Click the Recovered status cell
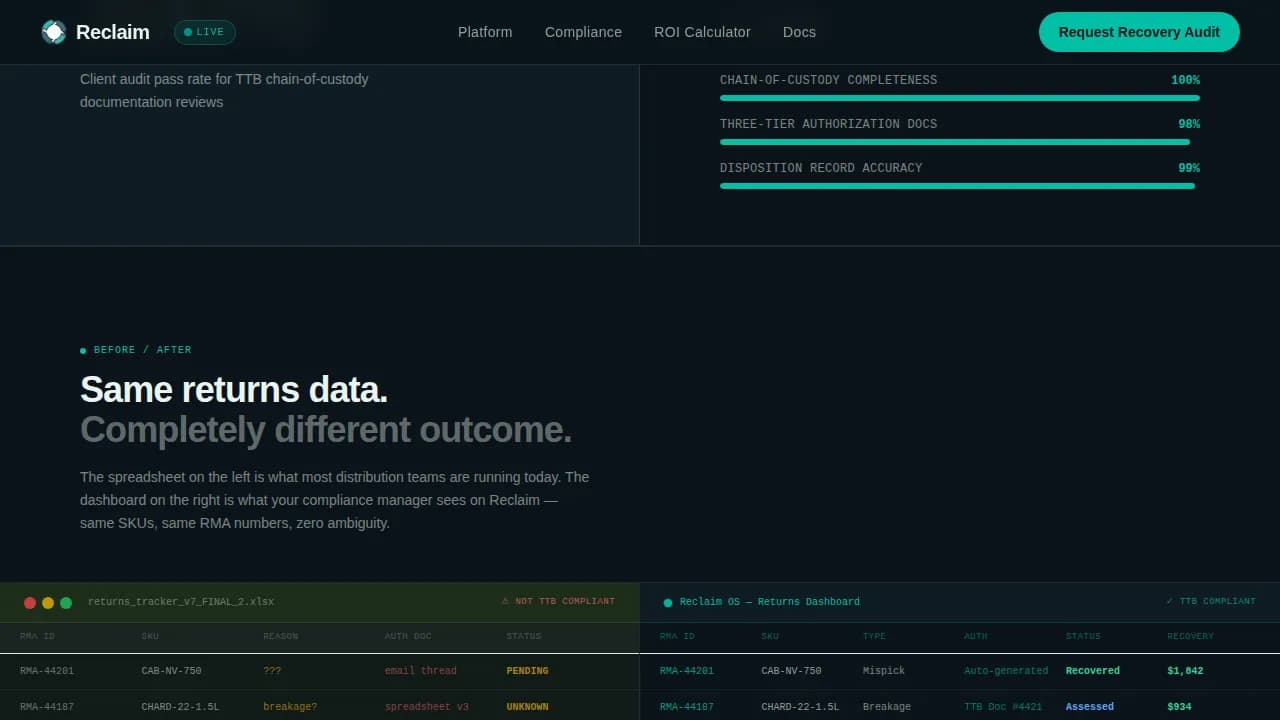 1093,671
